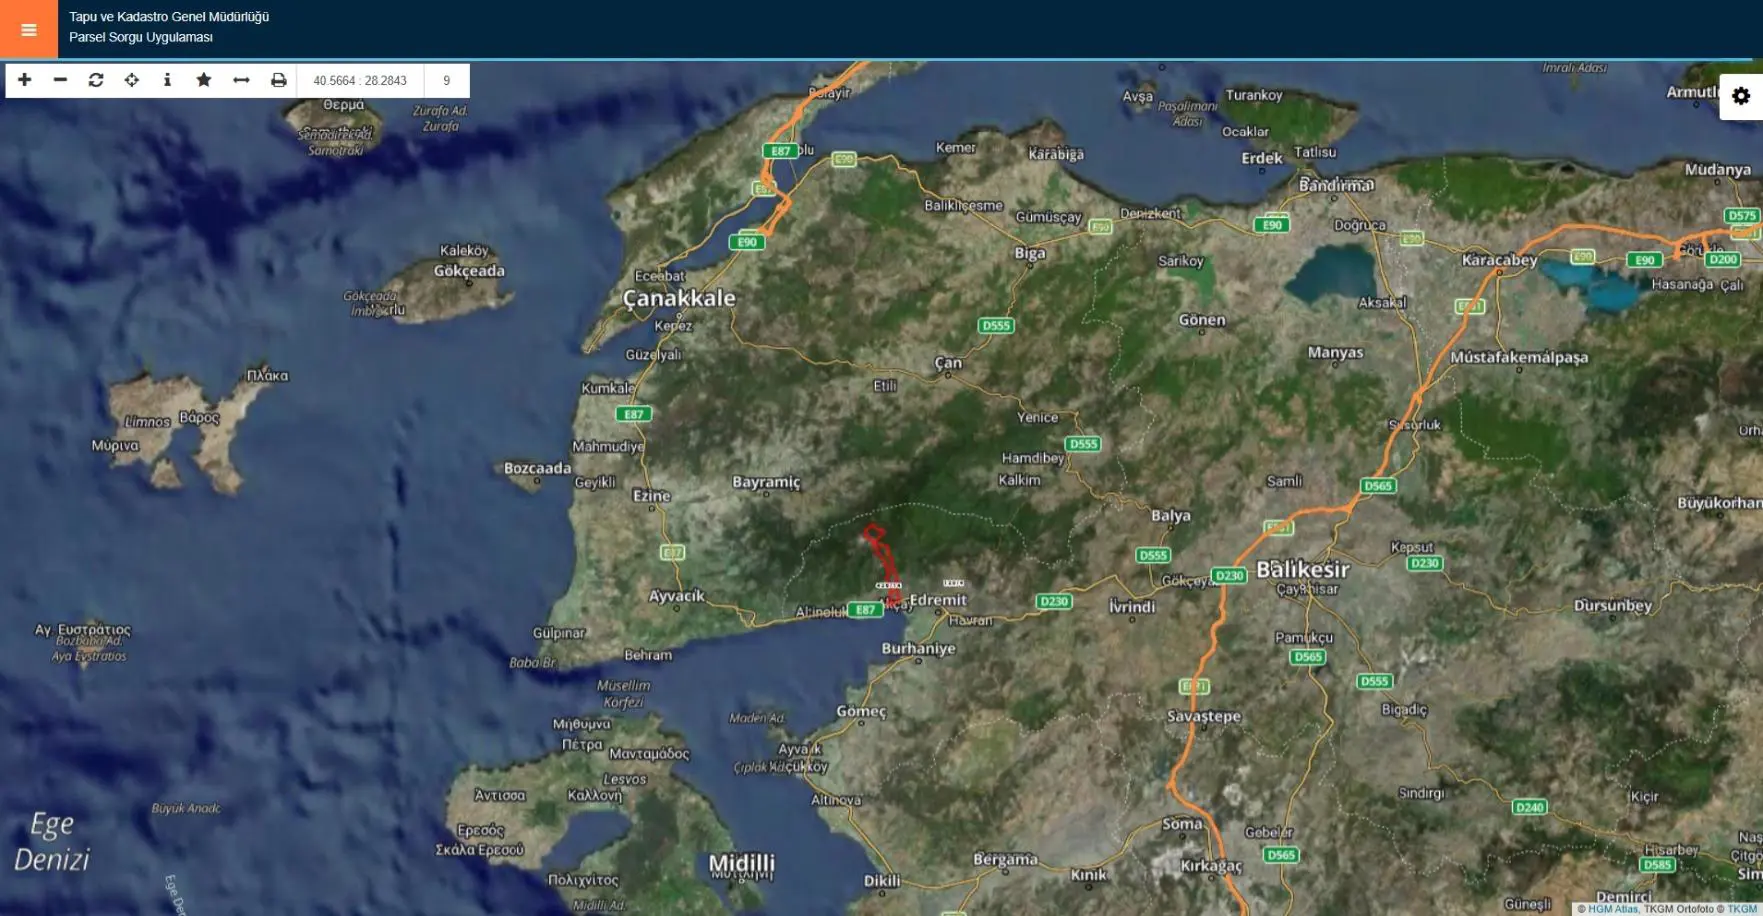Click the Bergama label on the map
The image size is (1763, 916).
pos(1005,859)
